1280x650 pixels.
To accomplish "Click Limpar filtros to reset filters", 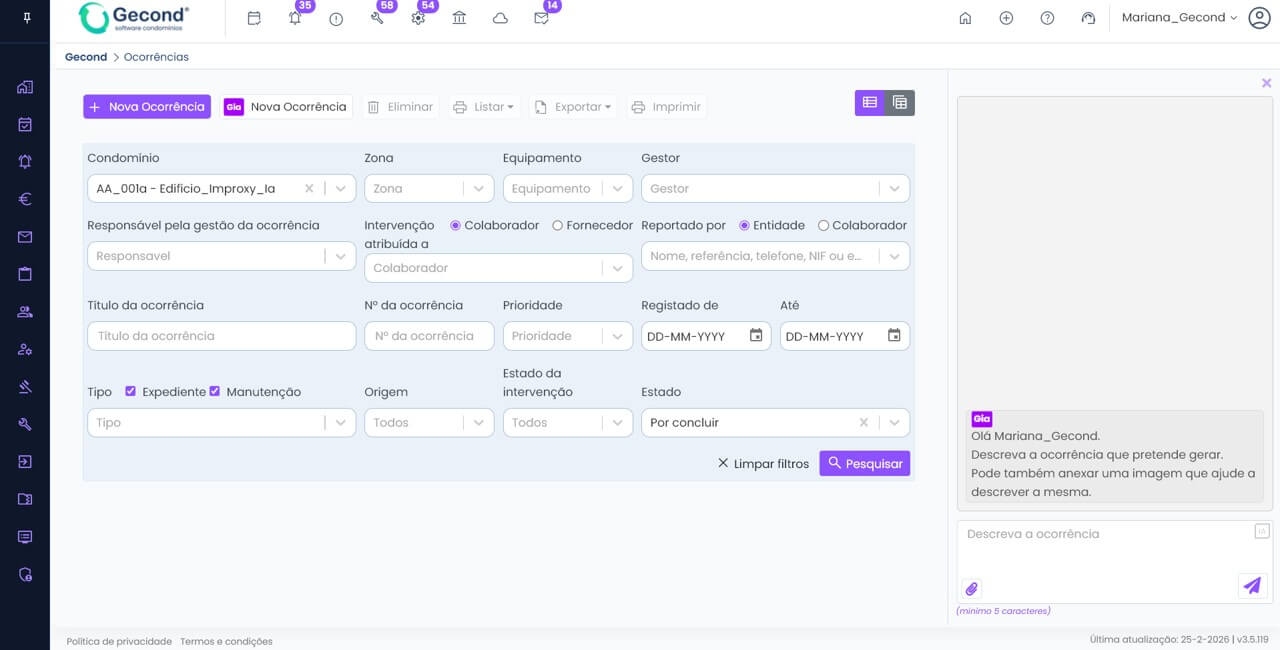I will (763, 463).
